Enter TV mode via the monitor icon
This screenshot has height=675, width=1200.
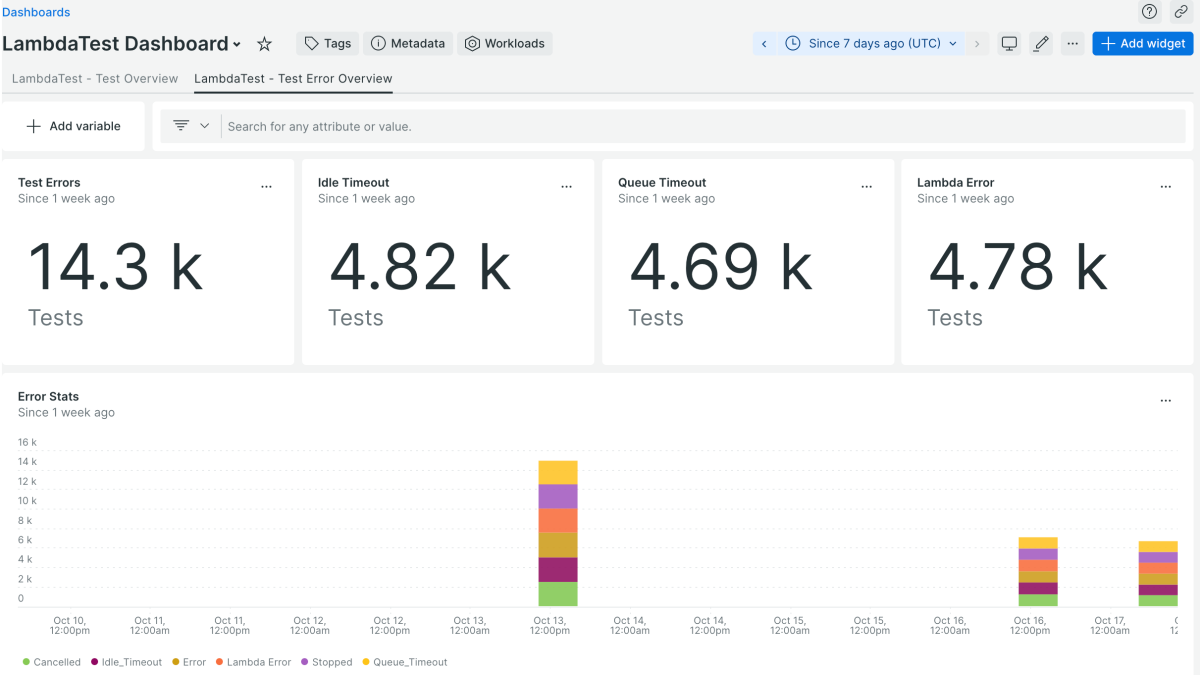pyautogui.click(x=1010, y=44)
